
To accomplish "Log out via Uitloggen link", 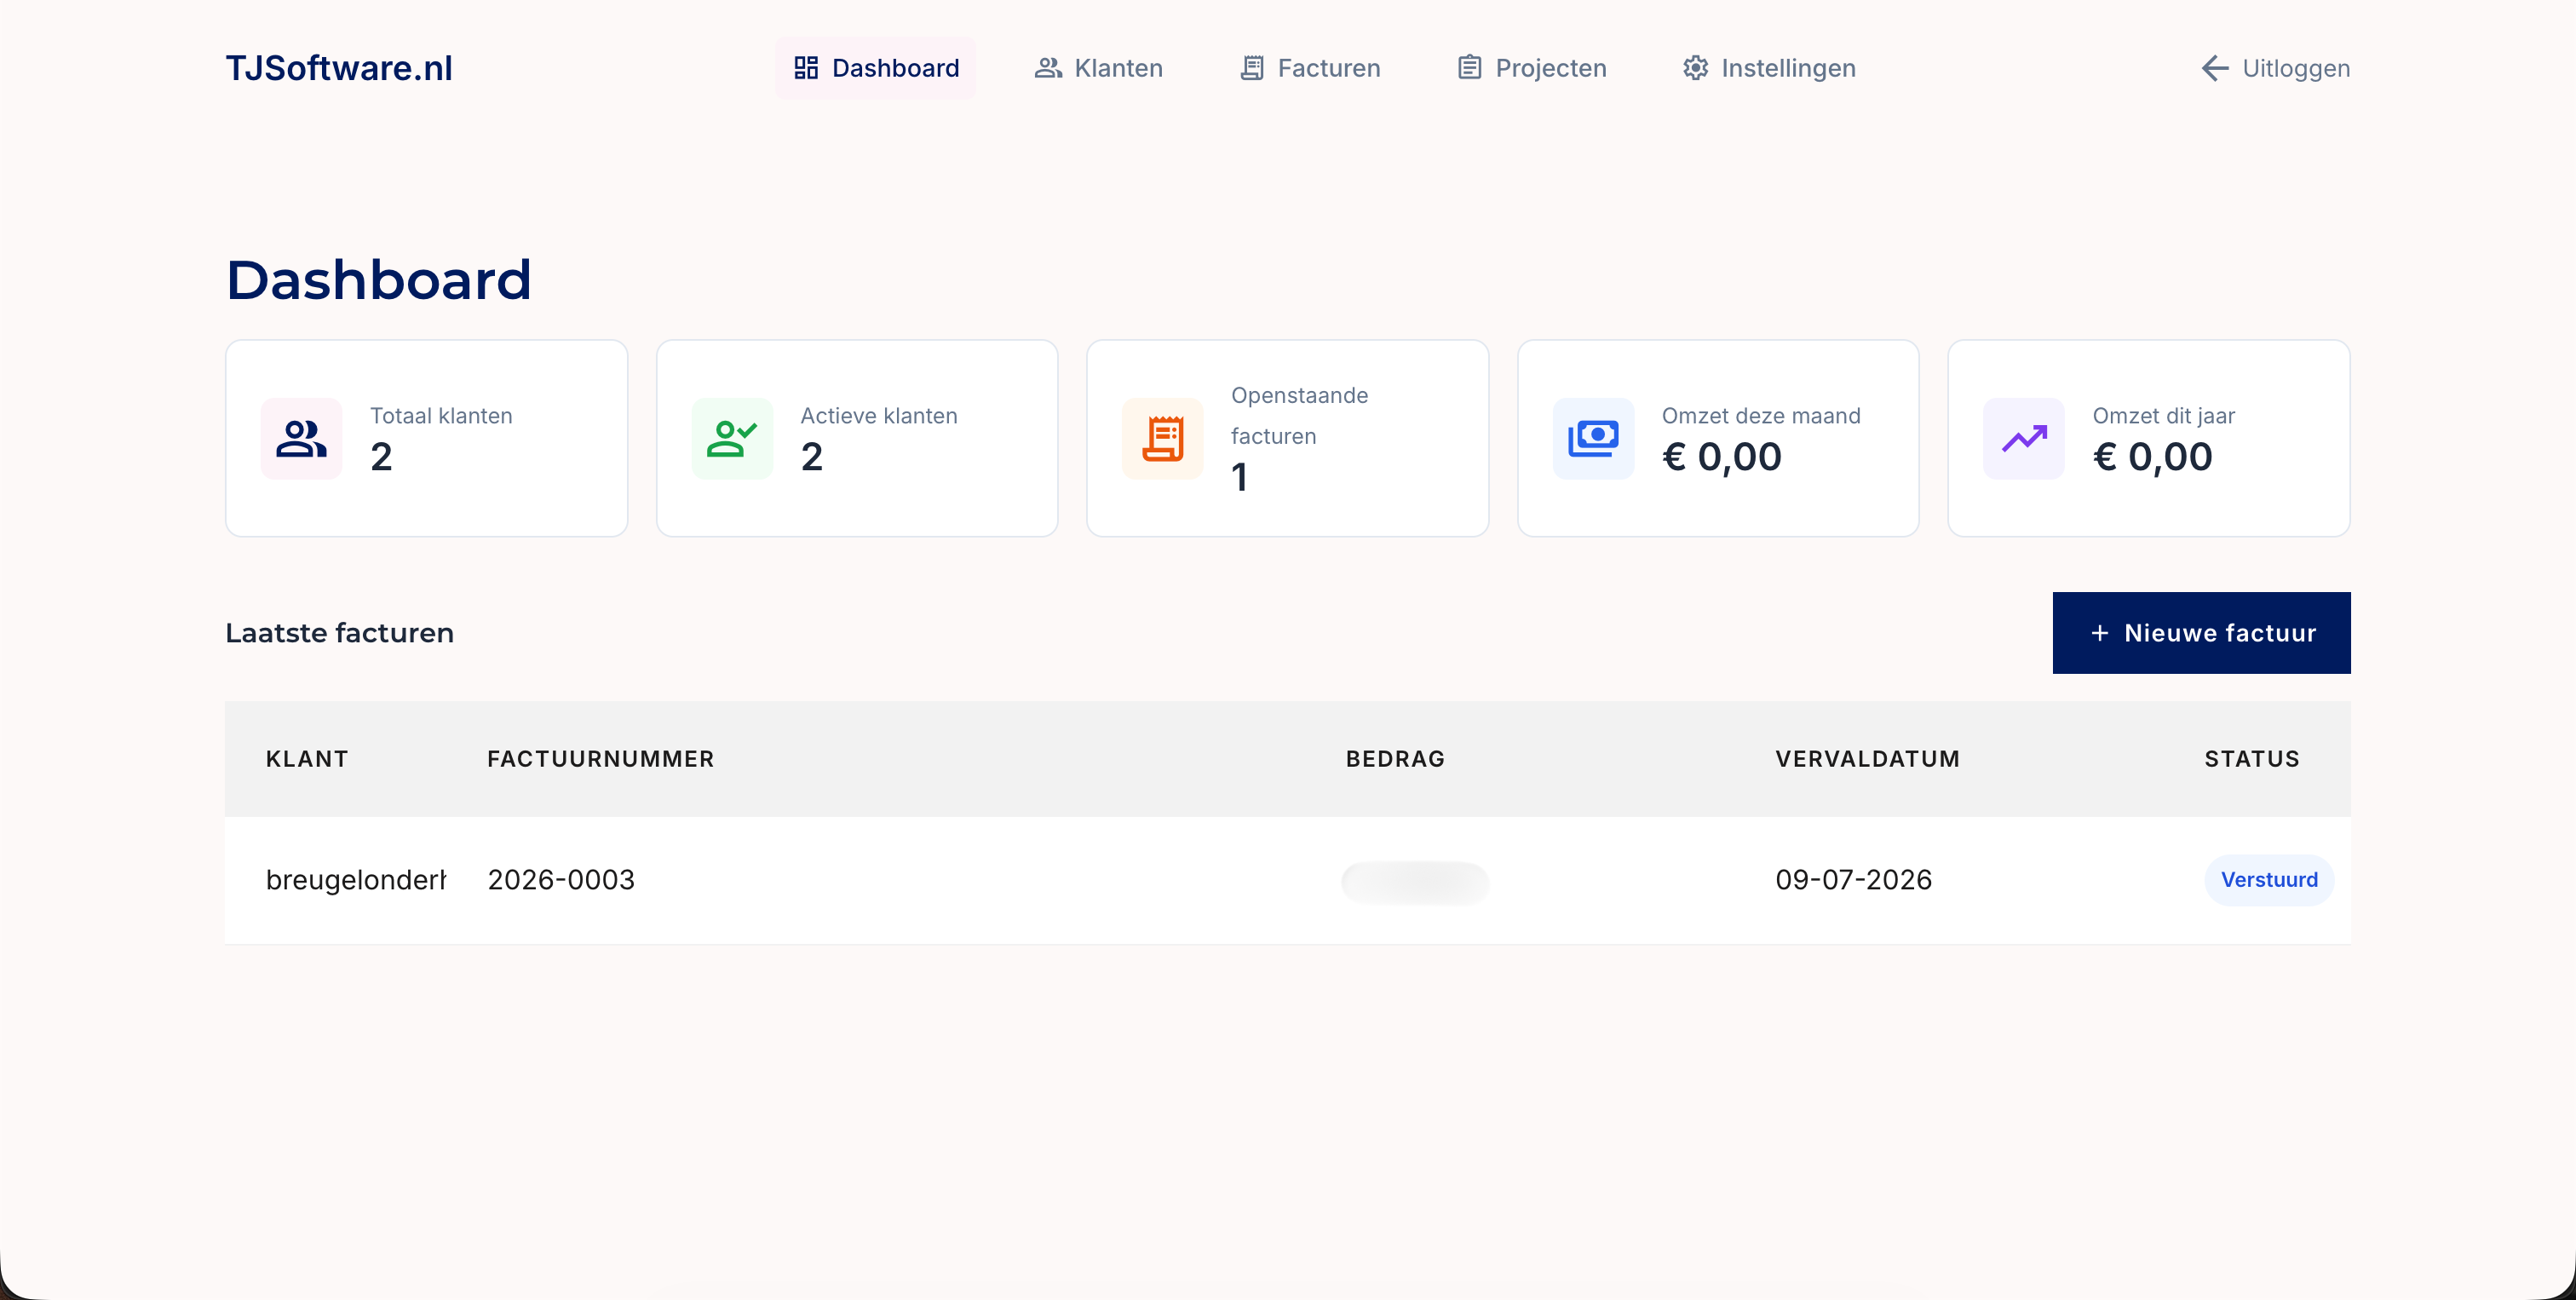I will coord(2275,68).
